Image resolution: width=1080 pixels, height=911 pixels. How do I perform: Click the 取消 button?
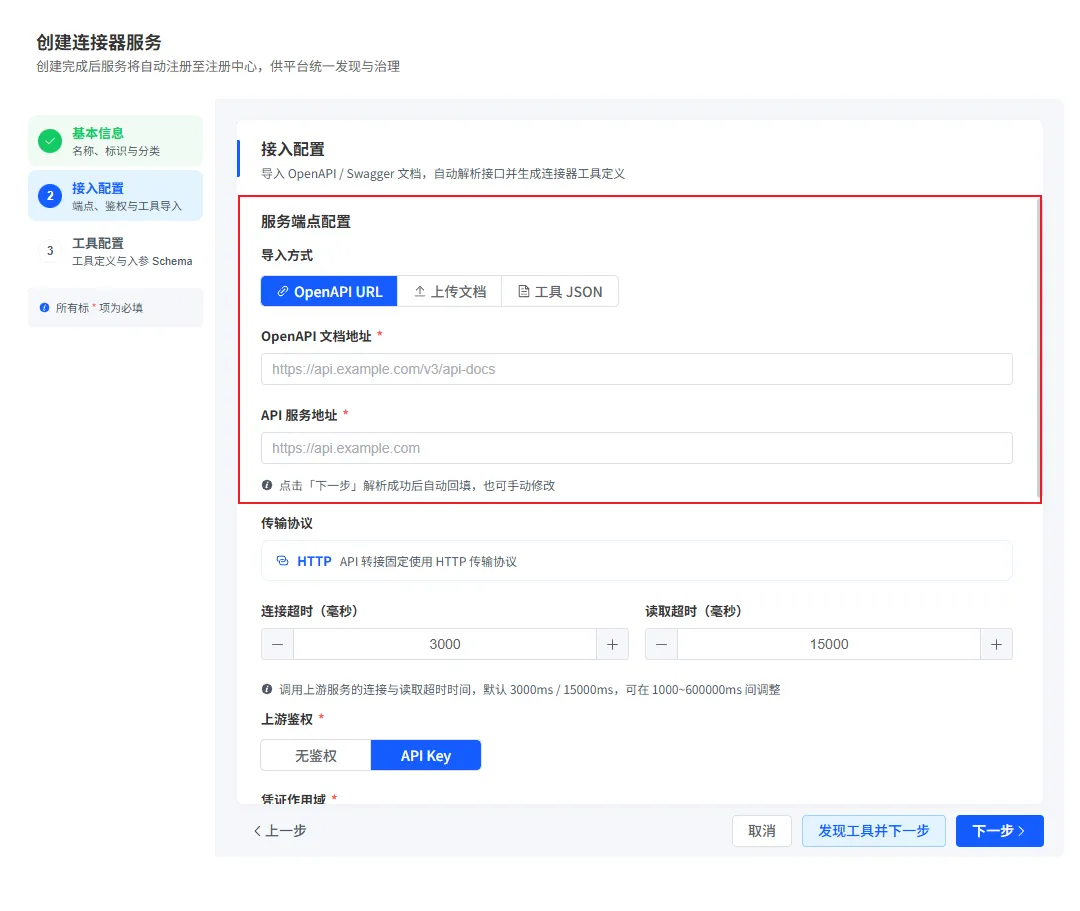(x=762, y=831)
